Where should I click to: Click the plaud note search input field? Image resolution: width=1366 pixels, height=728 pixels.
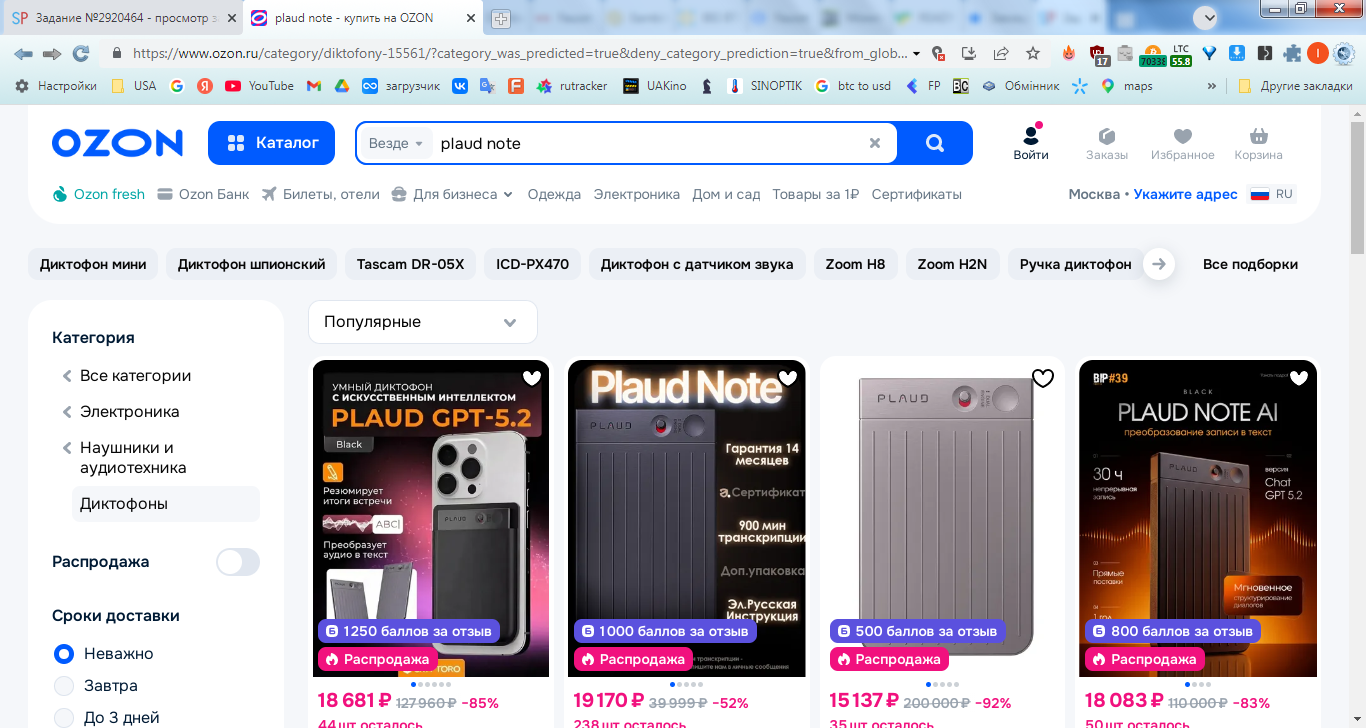650,143
